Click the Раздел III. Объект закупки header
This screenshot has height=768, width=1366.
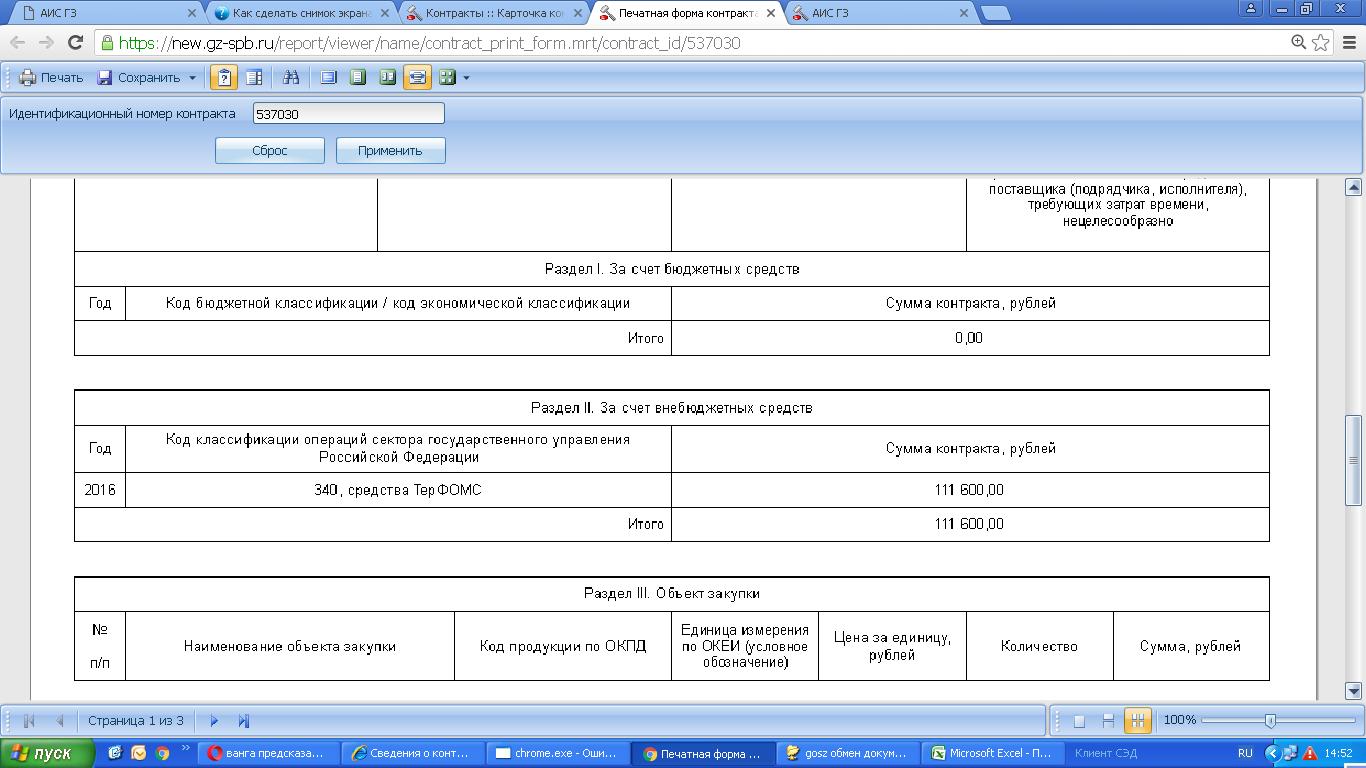pyautogui.click(x=672, y=593)
